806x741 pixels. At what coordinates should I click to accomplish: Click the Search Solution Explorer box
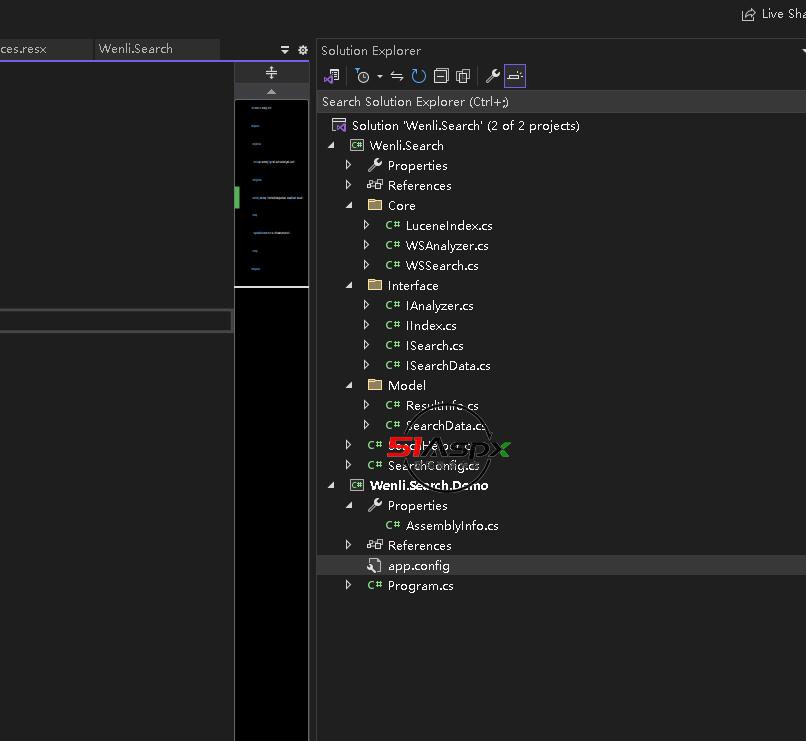tap(561, 102)
